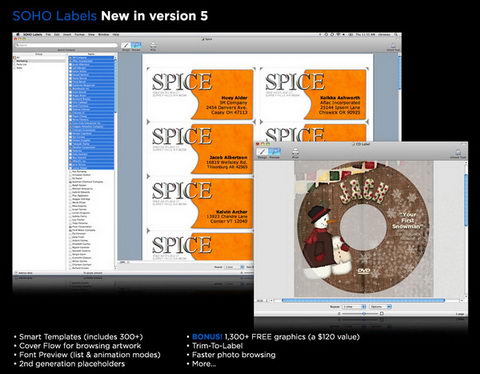Open the File menu in the menu bar

pyautogui.click(x=48, y=34)
